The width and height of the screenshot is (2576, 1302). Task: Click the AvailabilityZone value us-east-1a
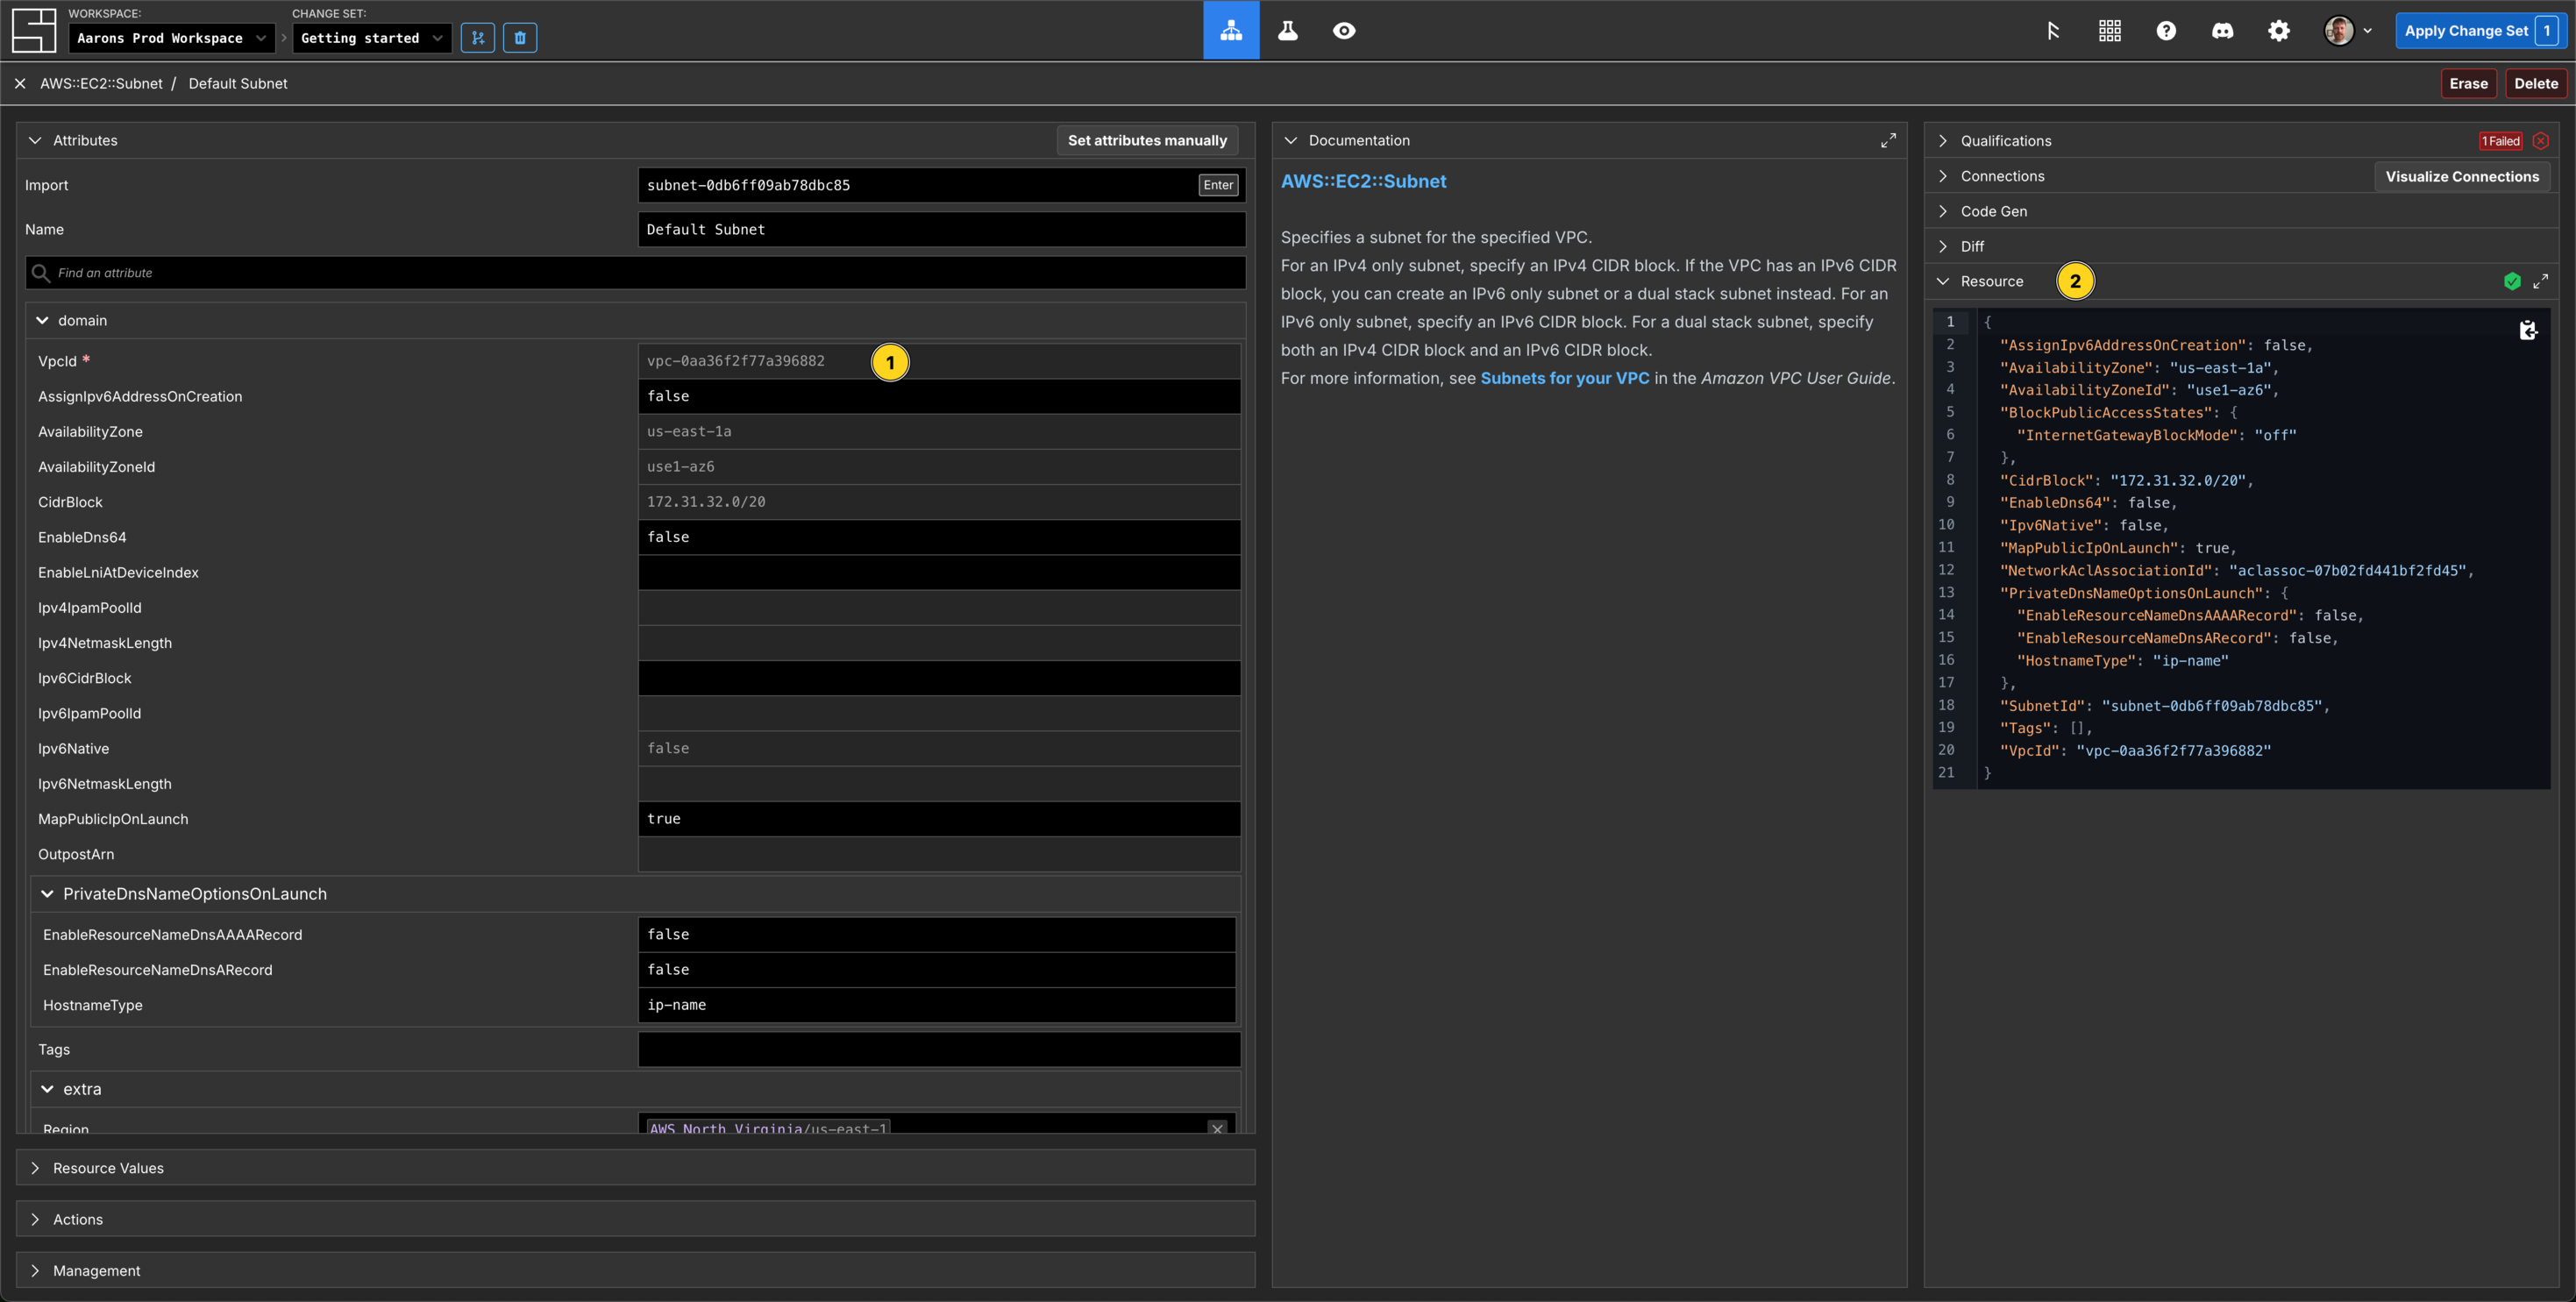click(689, 431)
